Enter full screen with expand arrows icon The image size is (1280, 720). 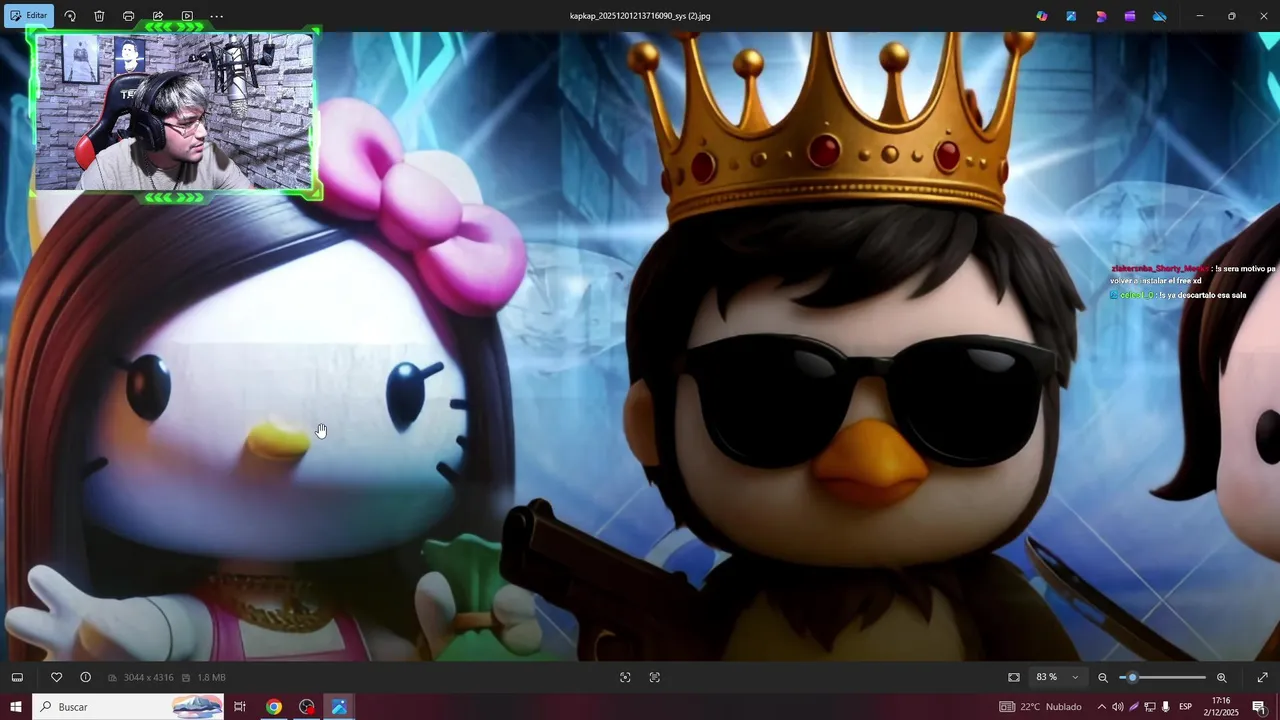1262,677
